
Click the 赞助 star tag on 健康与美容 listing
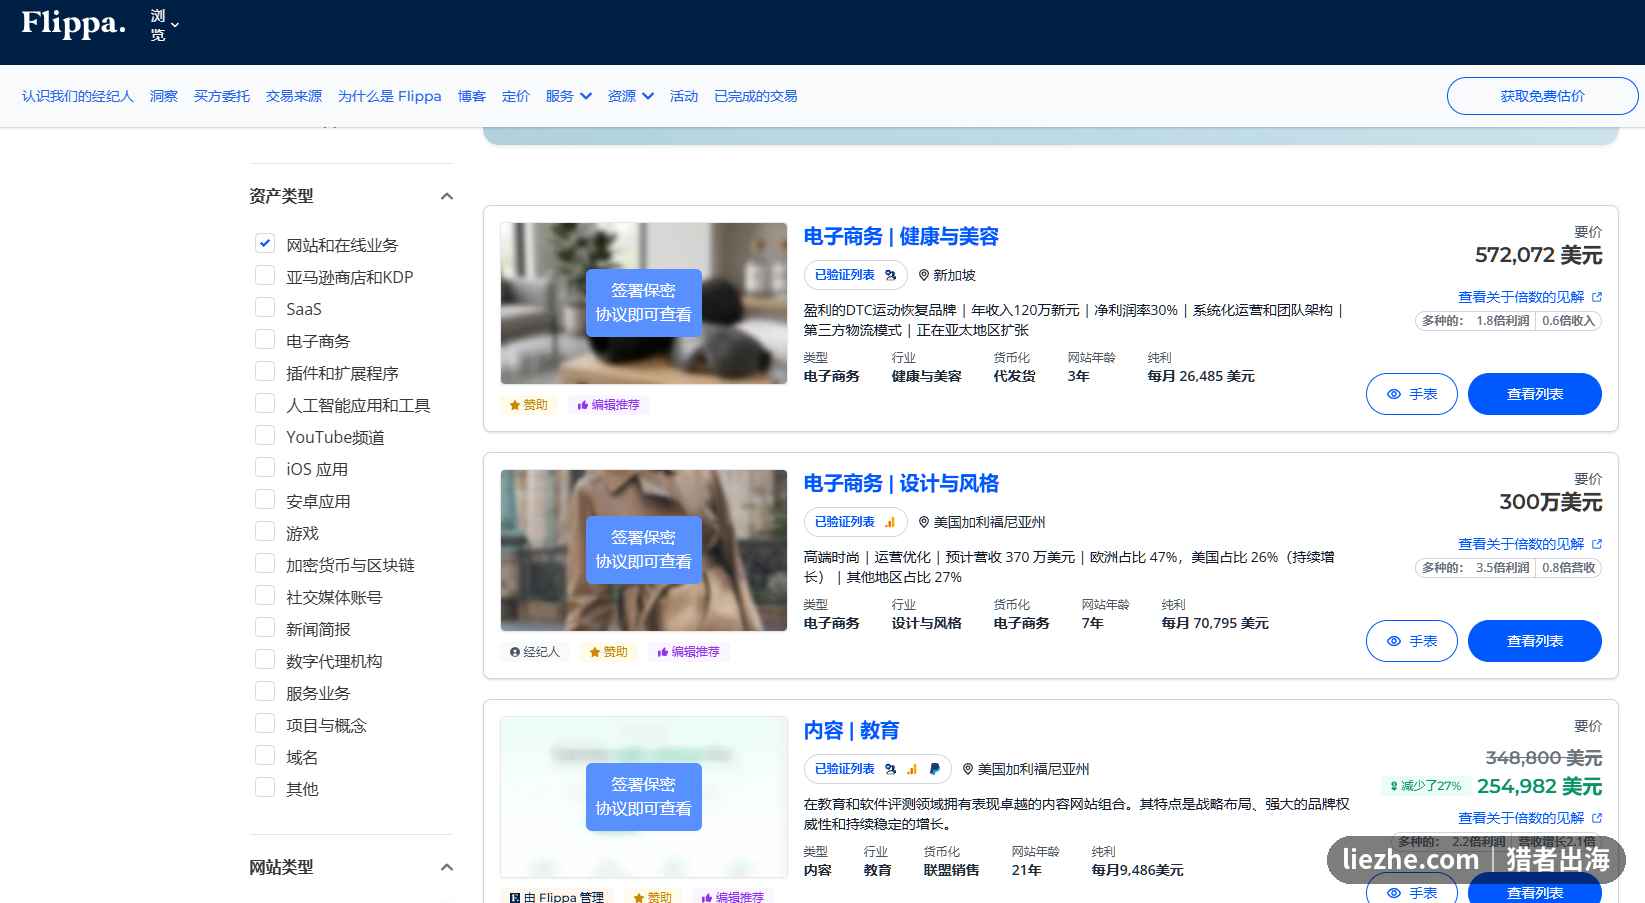pos(529,405)
